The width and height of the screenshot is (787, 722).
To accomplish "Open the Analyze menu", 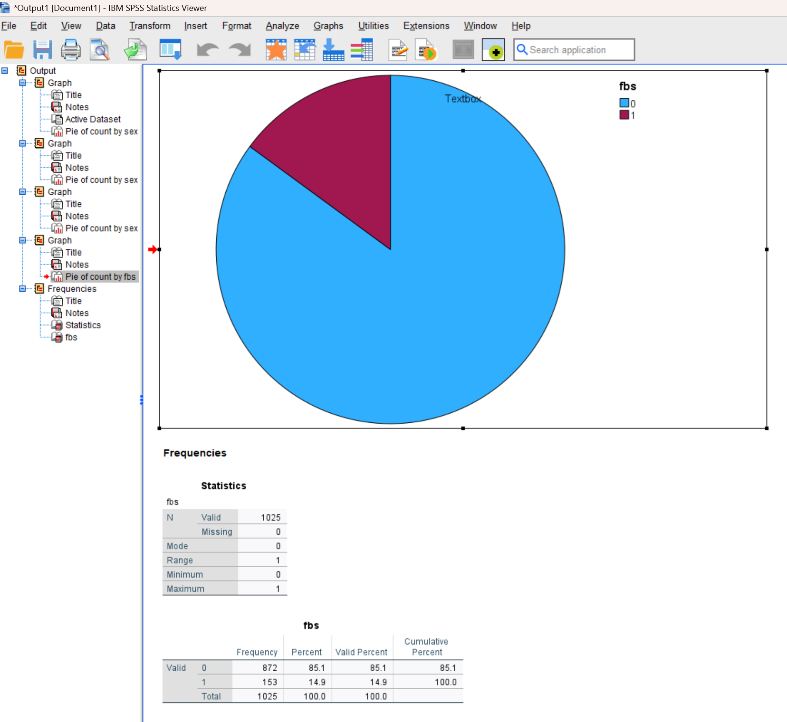I will pos(282,26).
